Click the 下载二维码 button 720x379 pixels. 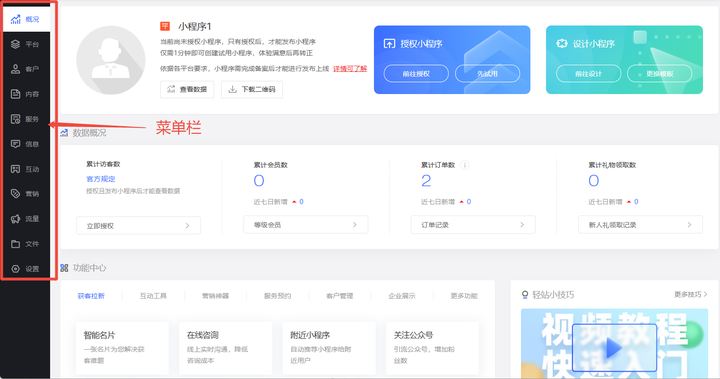pos(252,89)
